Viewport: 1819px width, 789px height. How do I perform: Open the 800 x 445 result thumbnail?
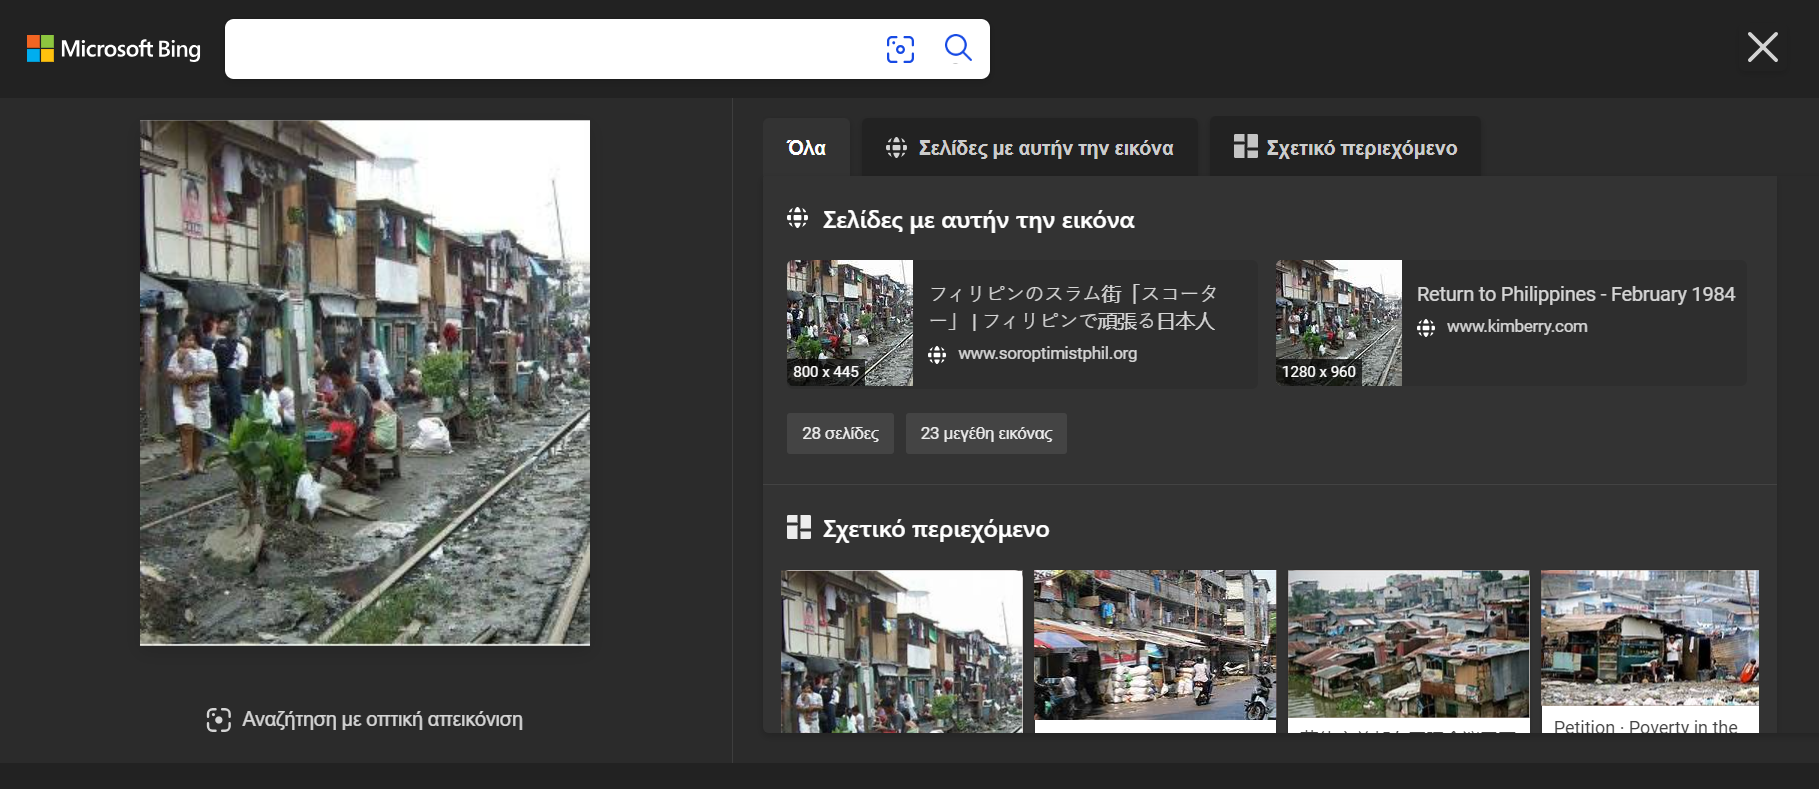850,323
